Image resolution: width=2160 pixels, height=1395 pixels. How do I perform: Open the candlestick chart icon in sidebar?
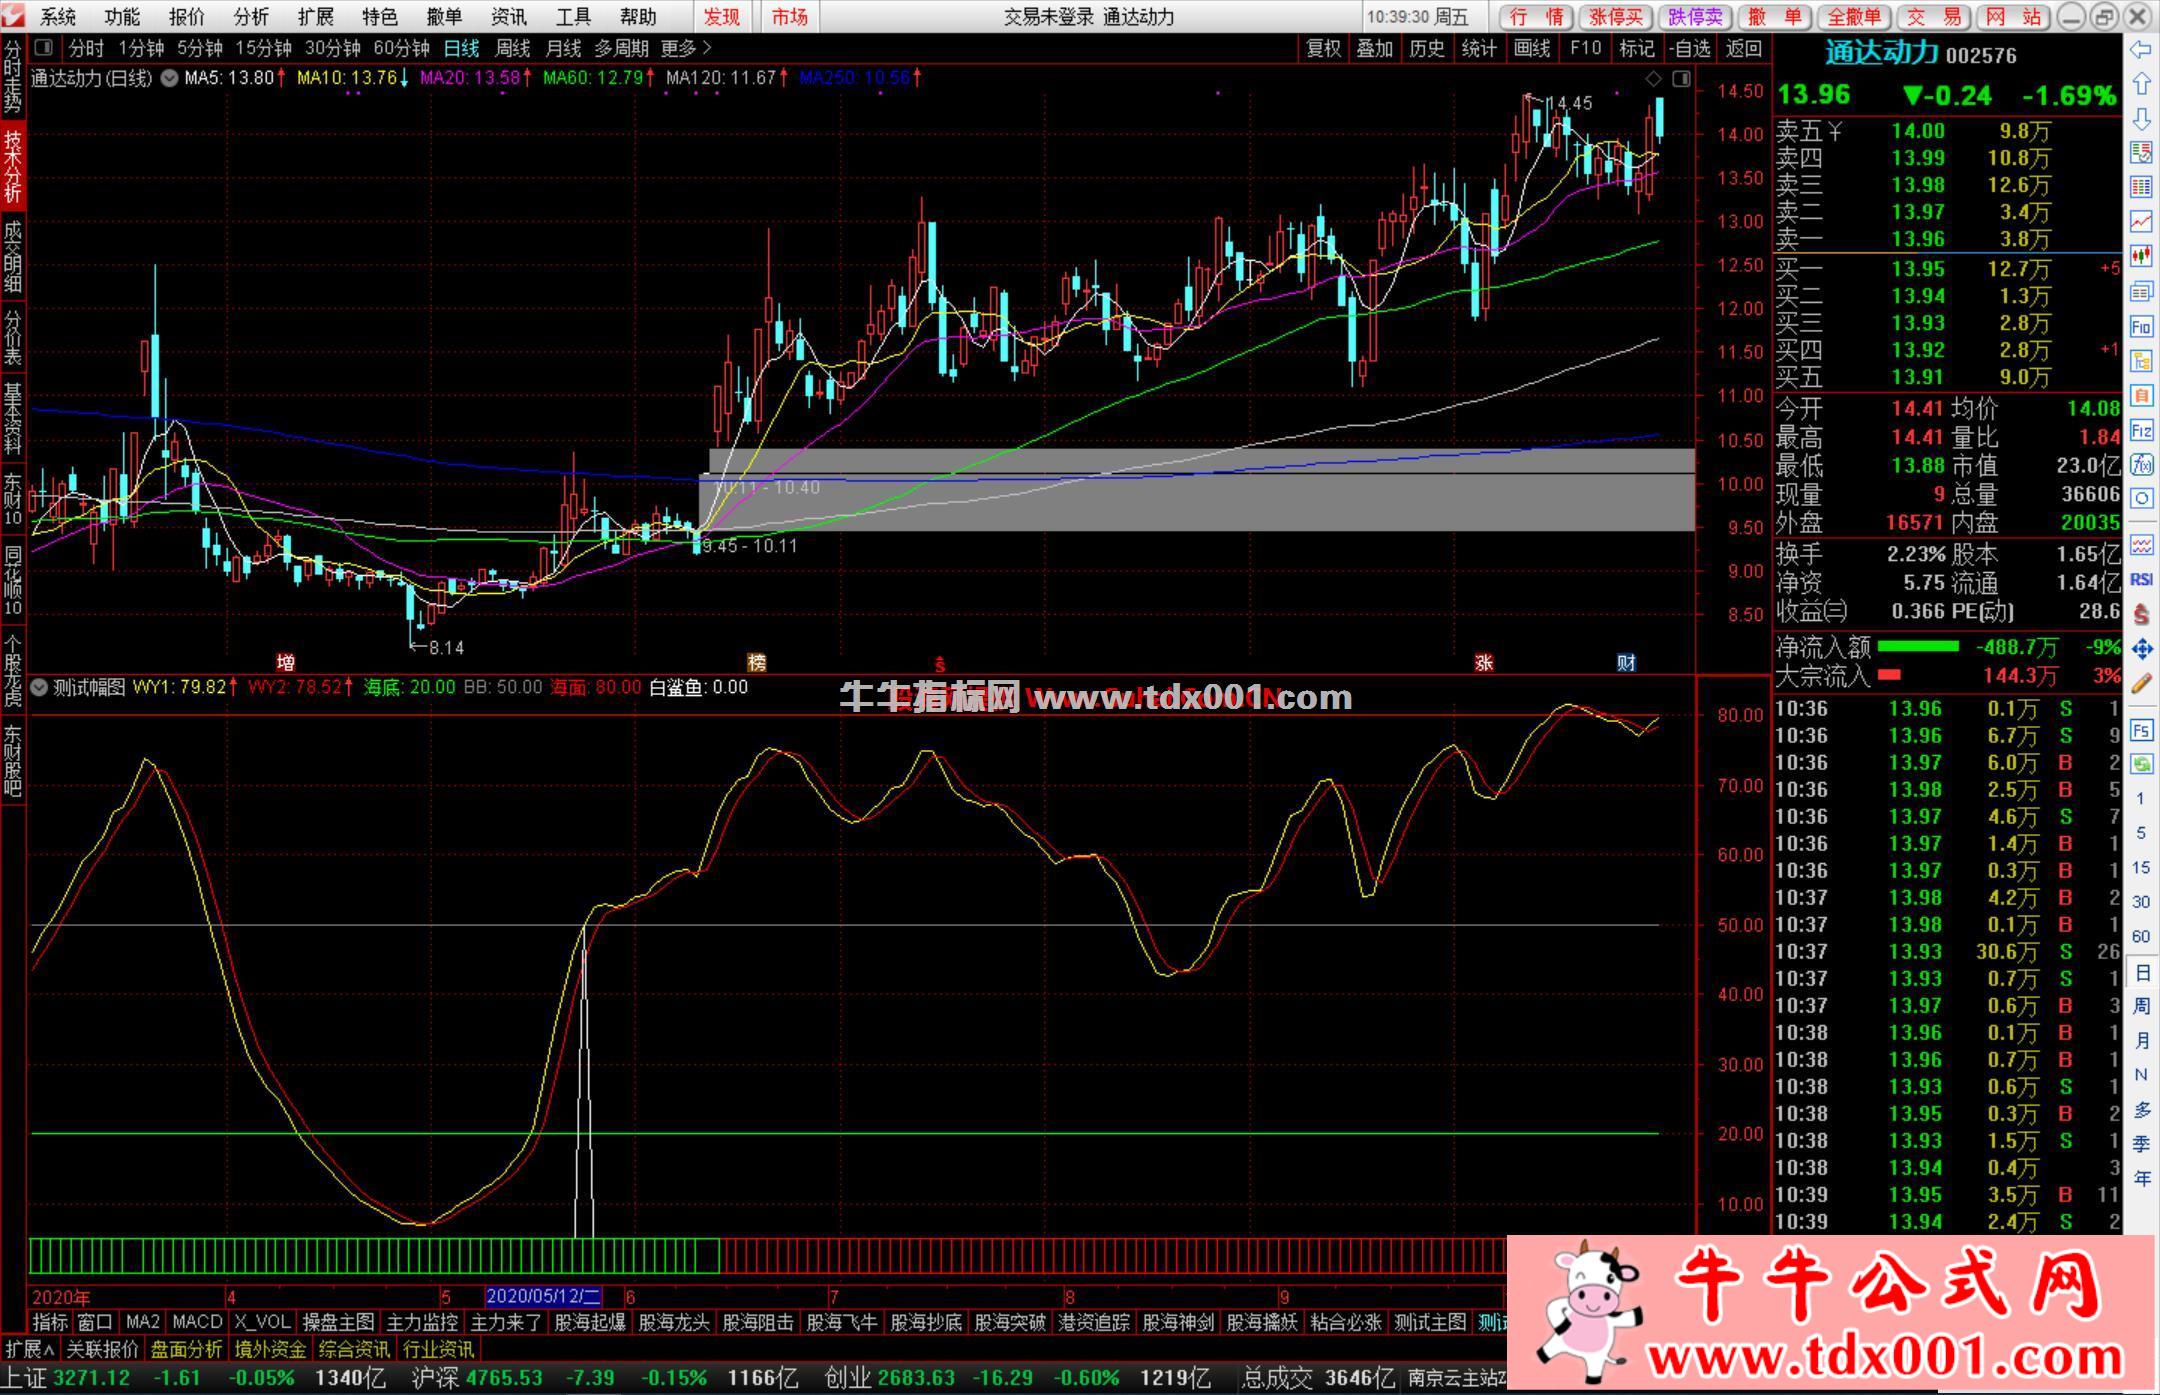[2141, 256]
